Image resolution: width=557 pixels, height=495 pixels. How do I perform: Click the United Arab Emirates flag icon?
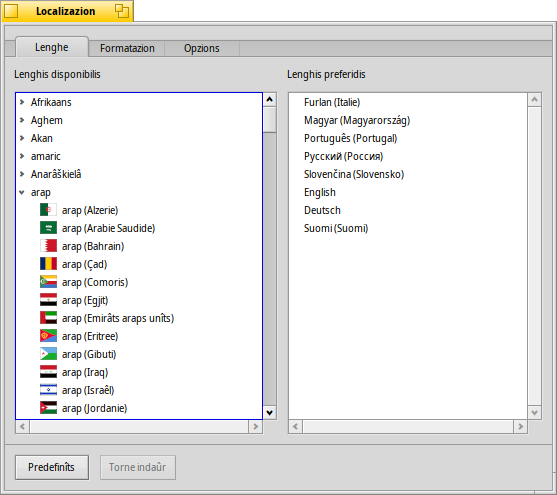(x=48, y=318)
